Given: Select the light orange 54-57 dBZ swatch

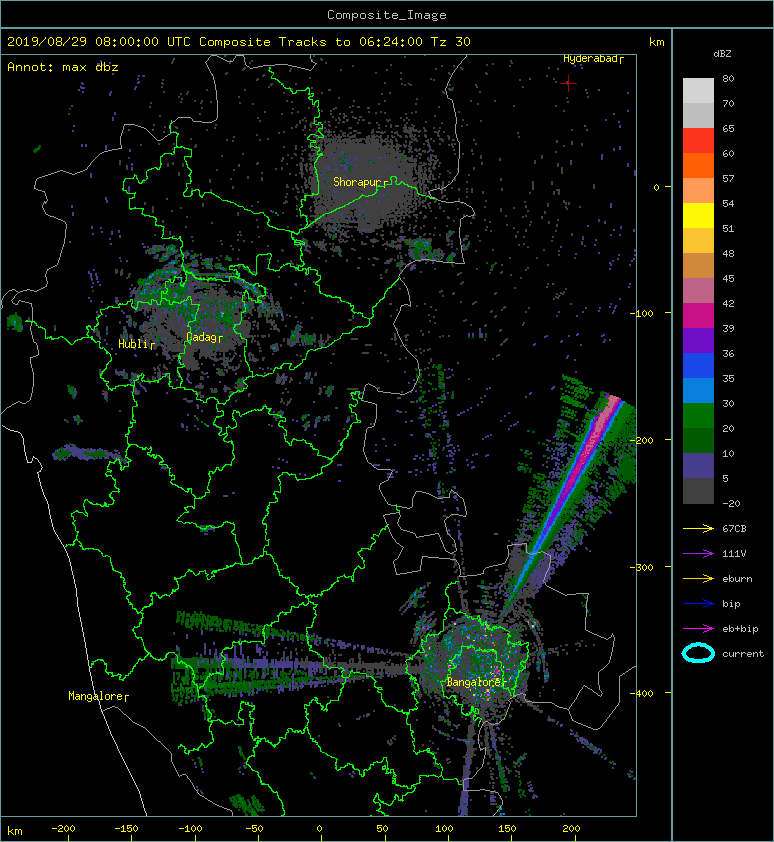Looking at the screenshot, I should pos(698,191).
